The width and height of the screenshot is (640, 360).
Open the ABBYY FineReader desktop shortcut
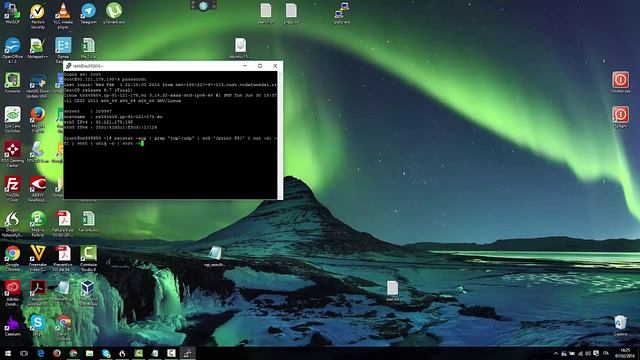pos(38,189)
